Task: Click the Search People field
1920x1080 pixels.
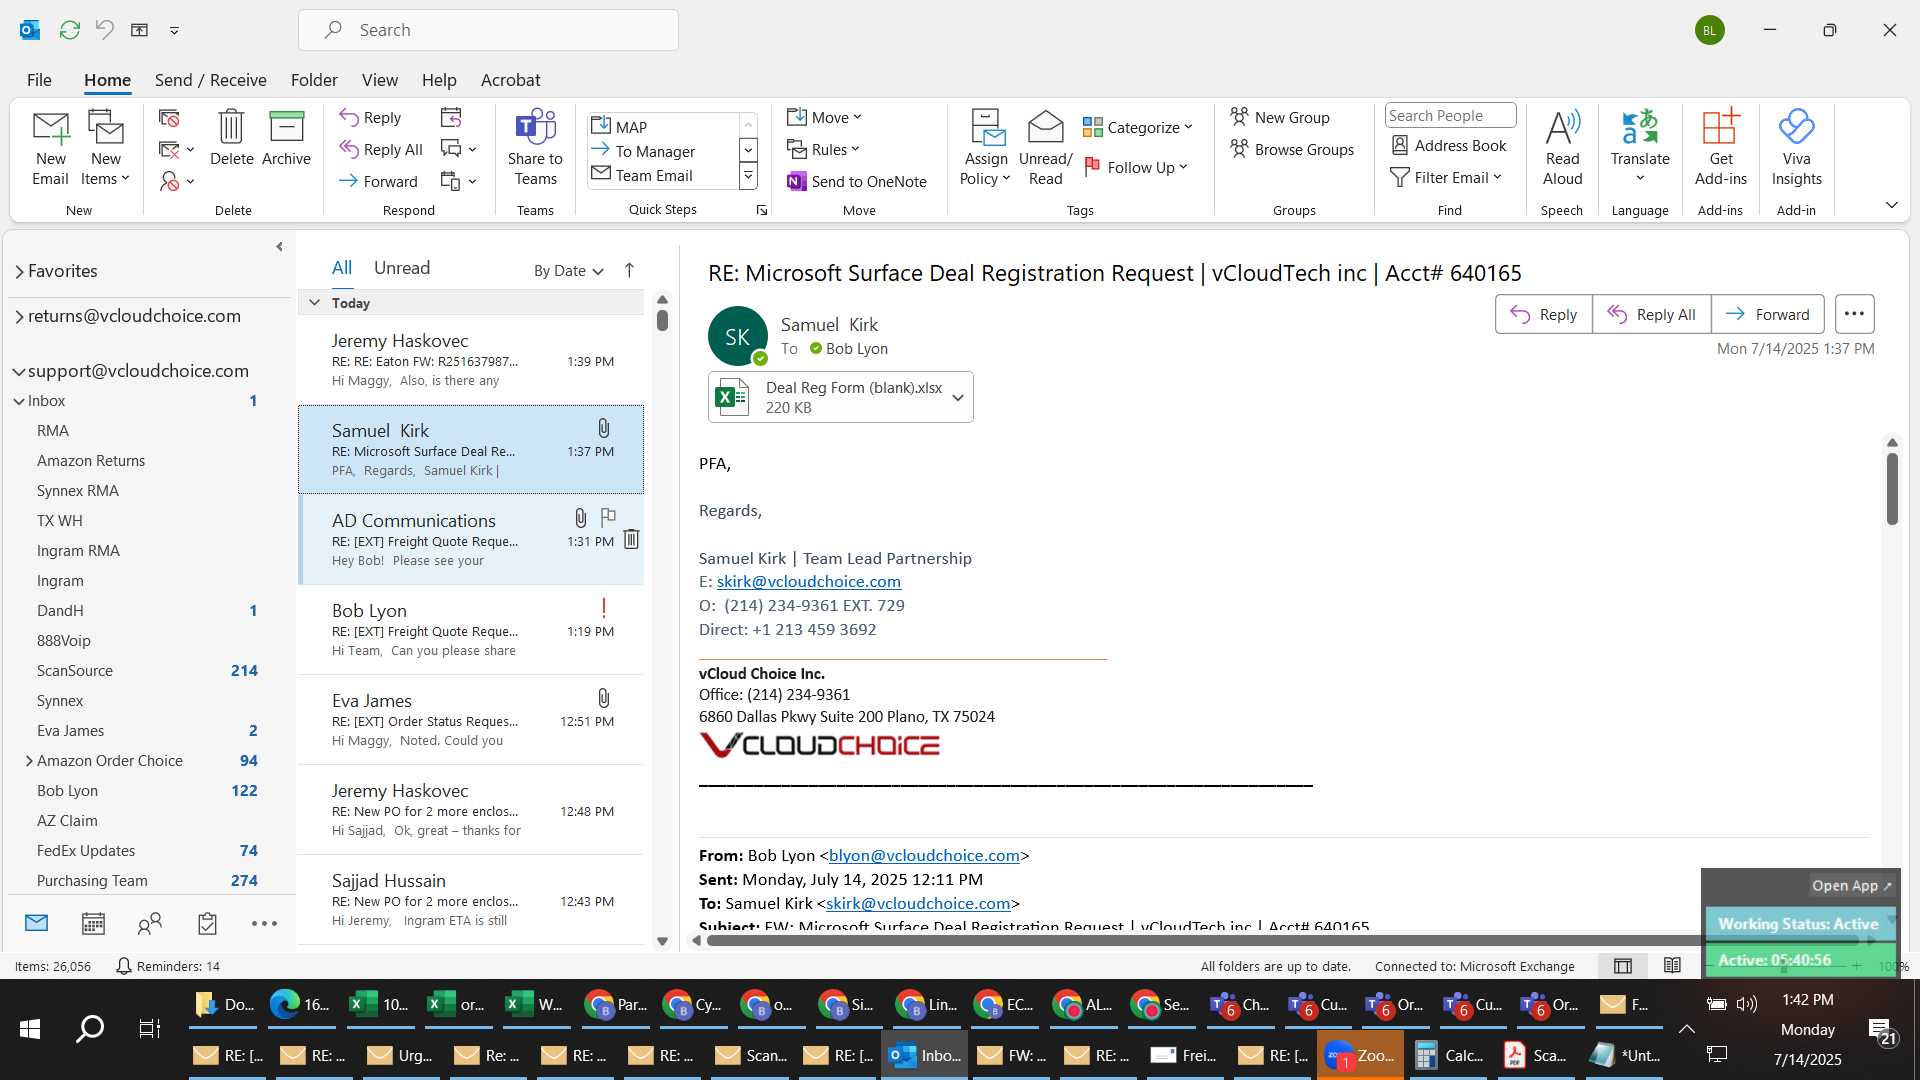Action: click(x=1450, y=115)
